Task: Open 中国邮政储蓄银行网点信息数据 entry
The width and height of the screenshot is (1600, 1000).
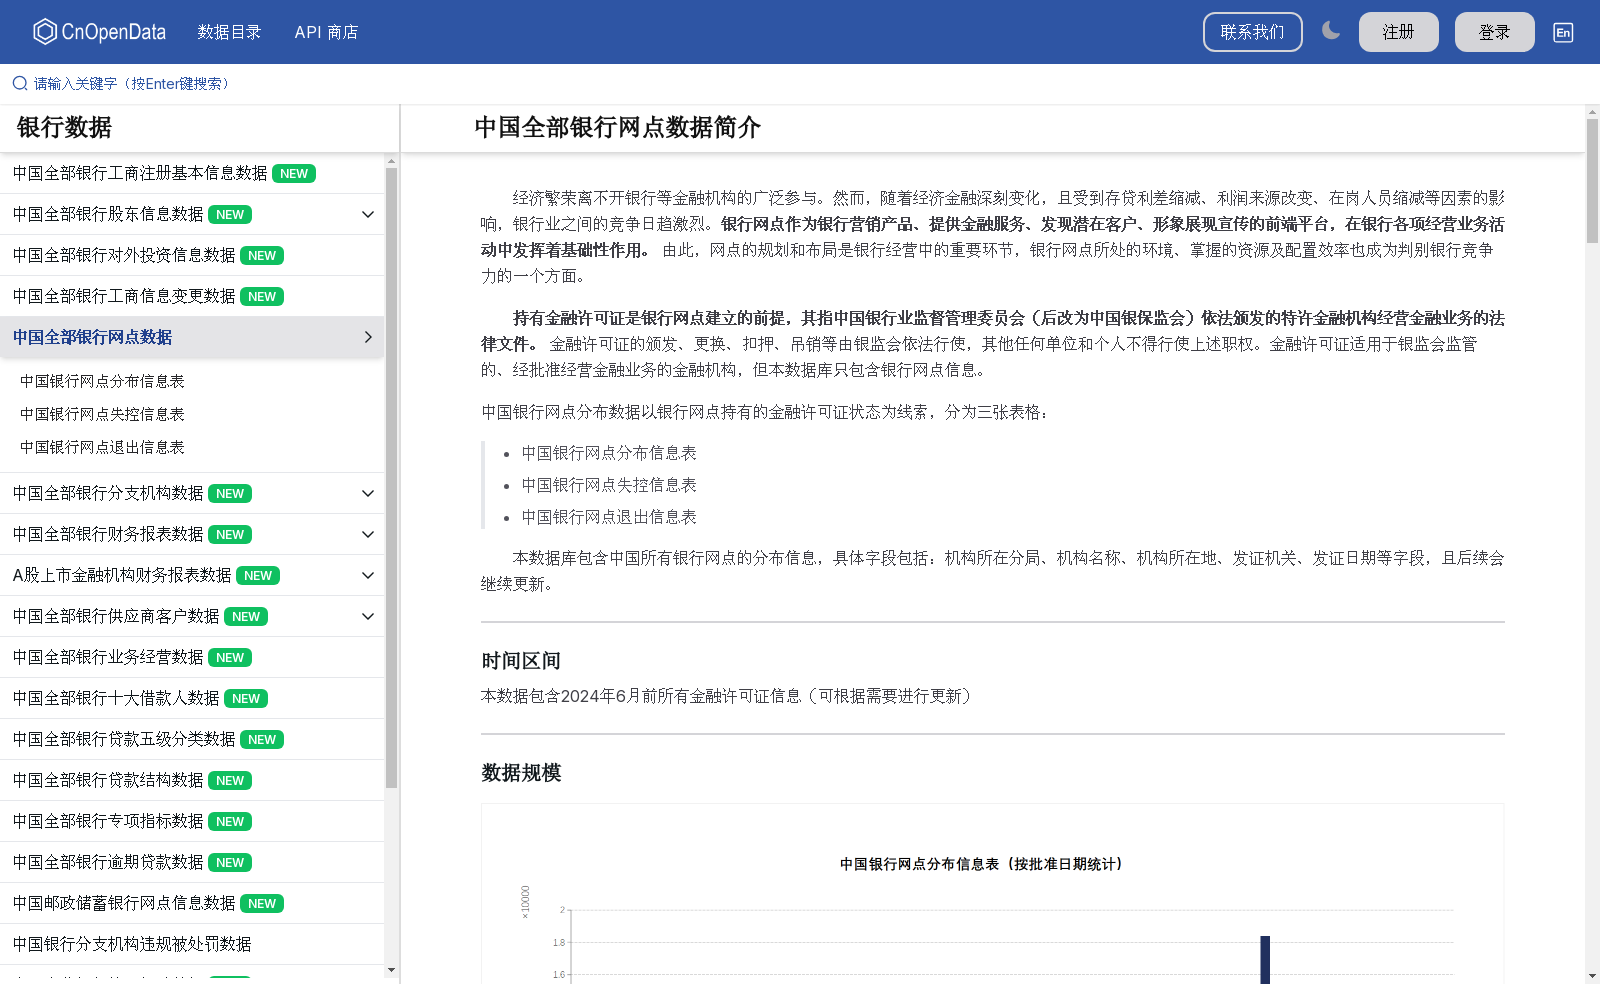Action: (x=124, y=903)
